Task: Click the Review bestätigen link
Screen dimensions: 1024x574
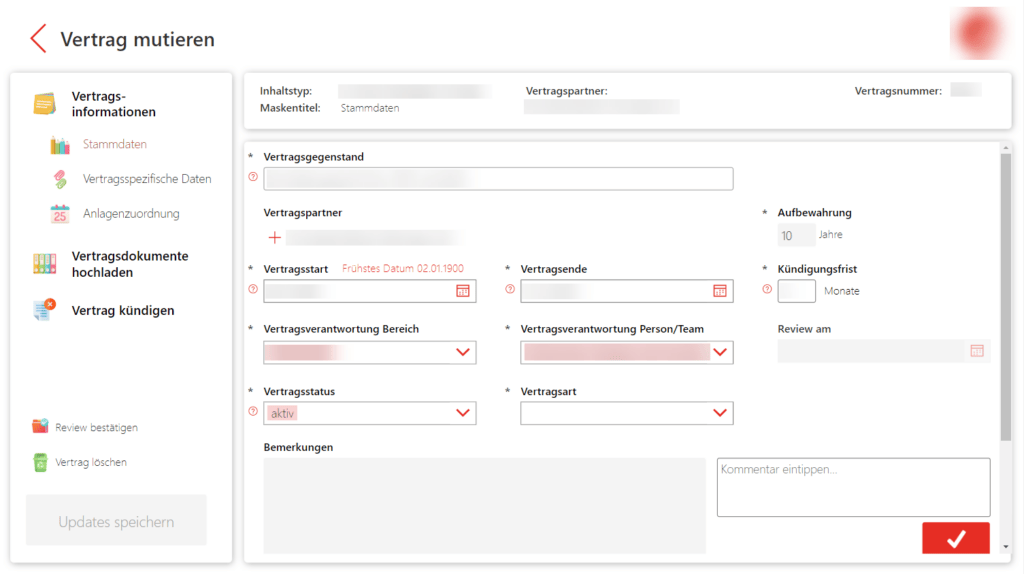Action: click(96, 427)
